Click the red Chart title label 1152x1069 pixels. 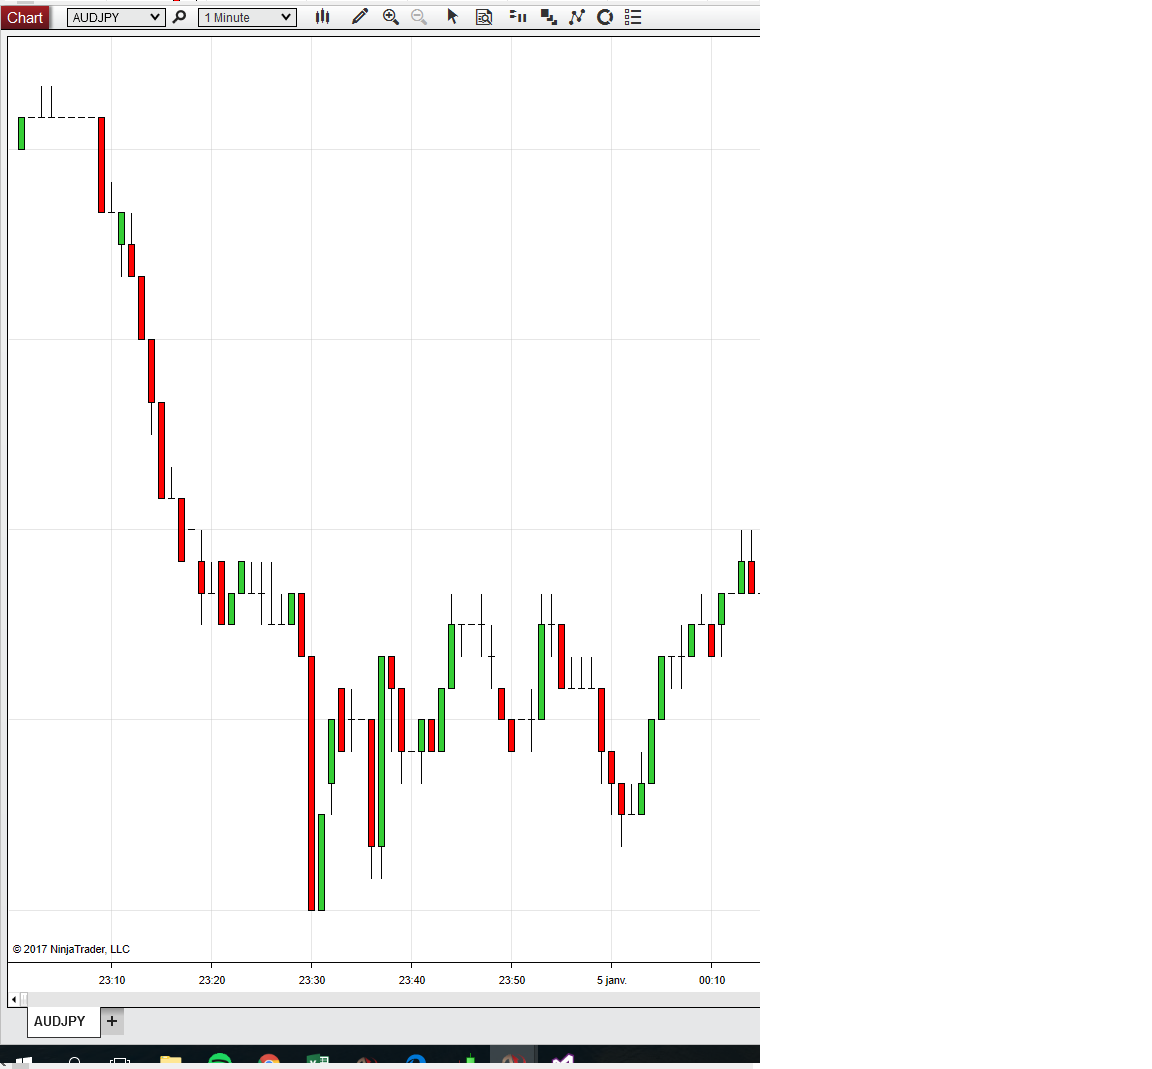[25, 18]
